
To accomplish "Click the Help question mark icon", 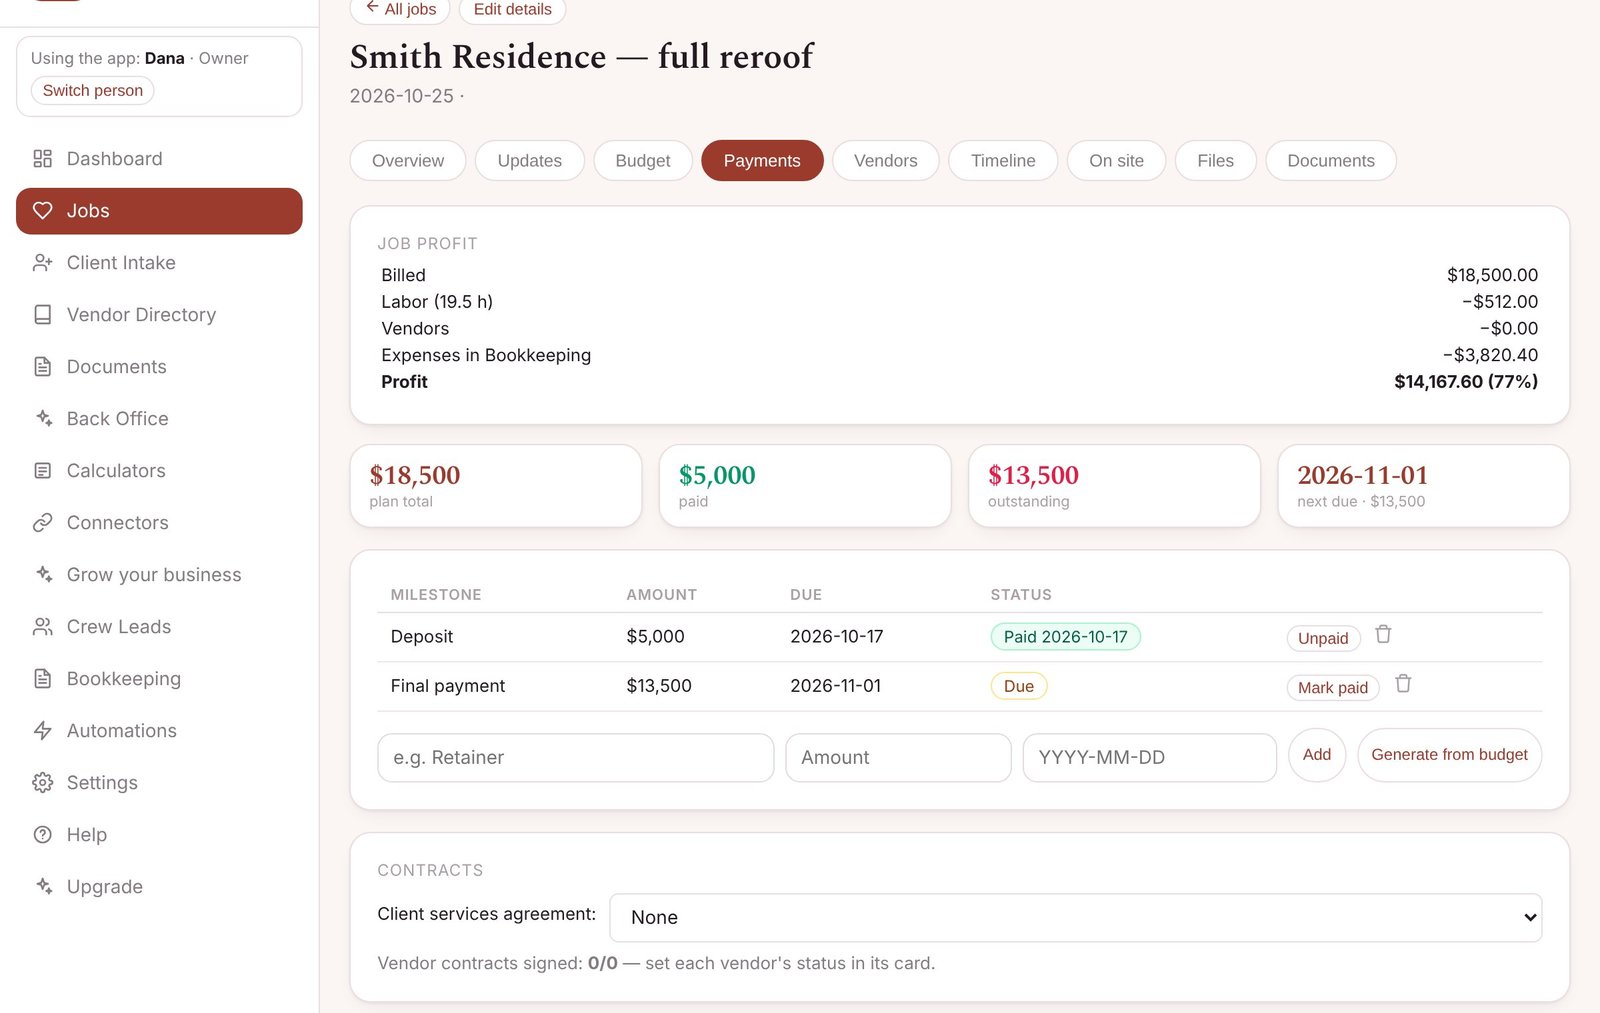I will (x=42, y=835).
